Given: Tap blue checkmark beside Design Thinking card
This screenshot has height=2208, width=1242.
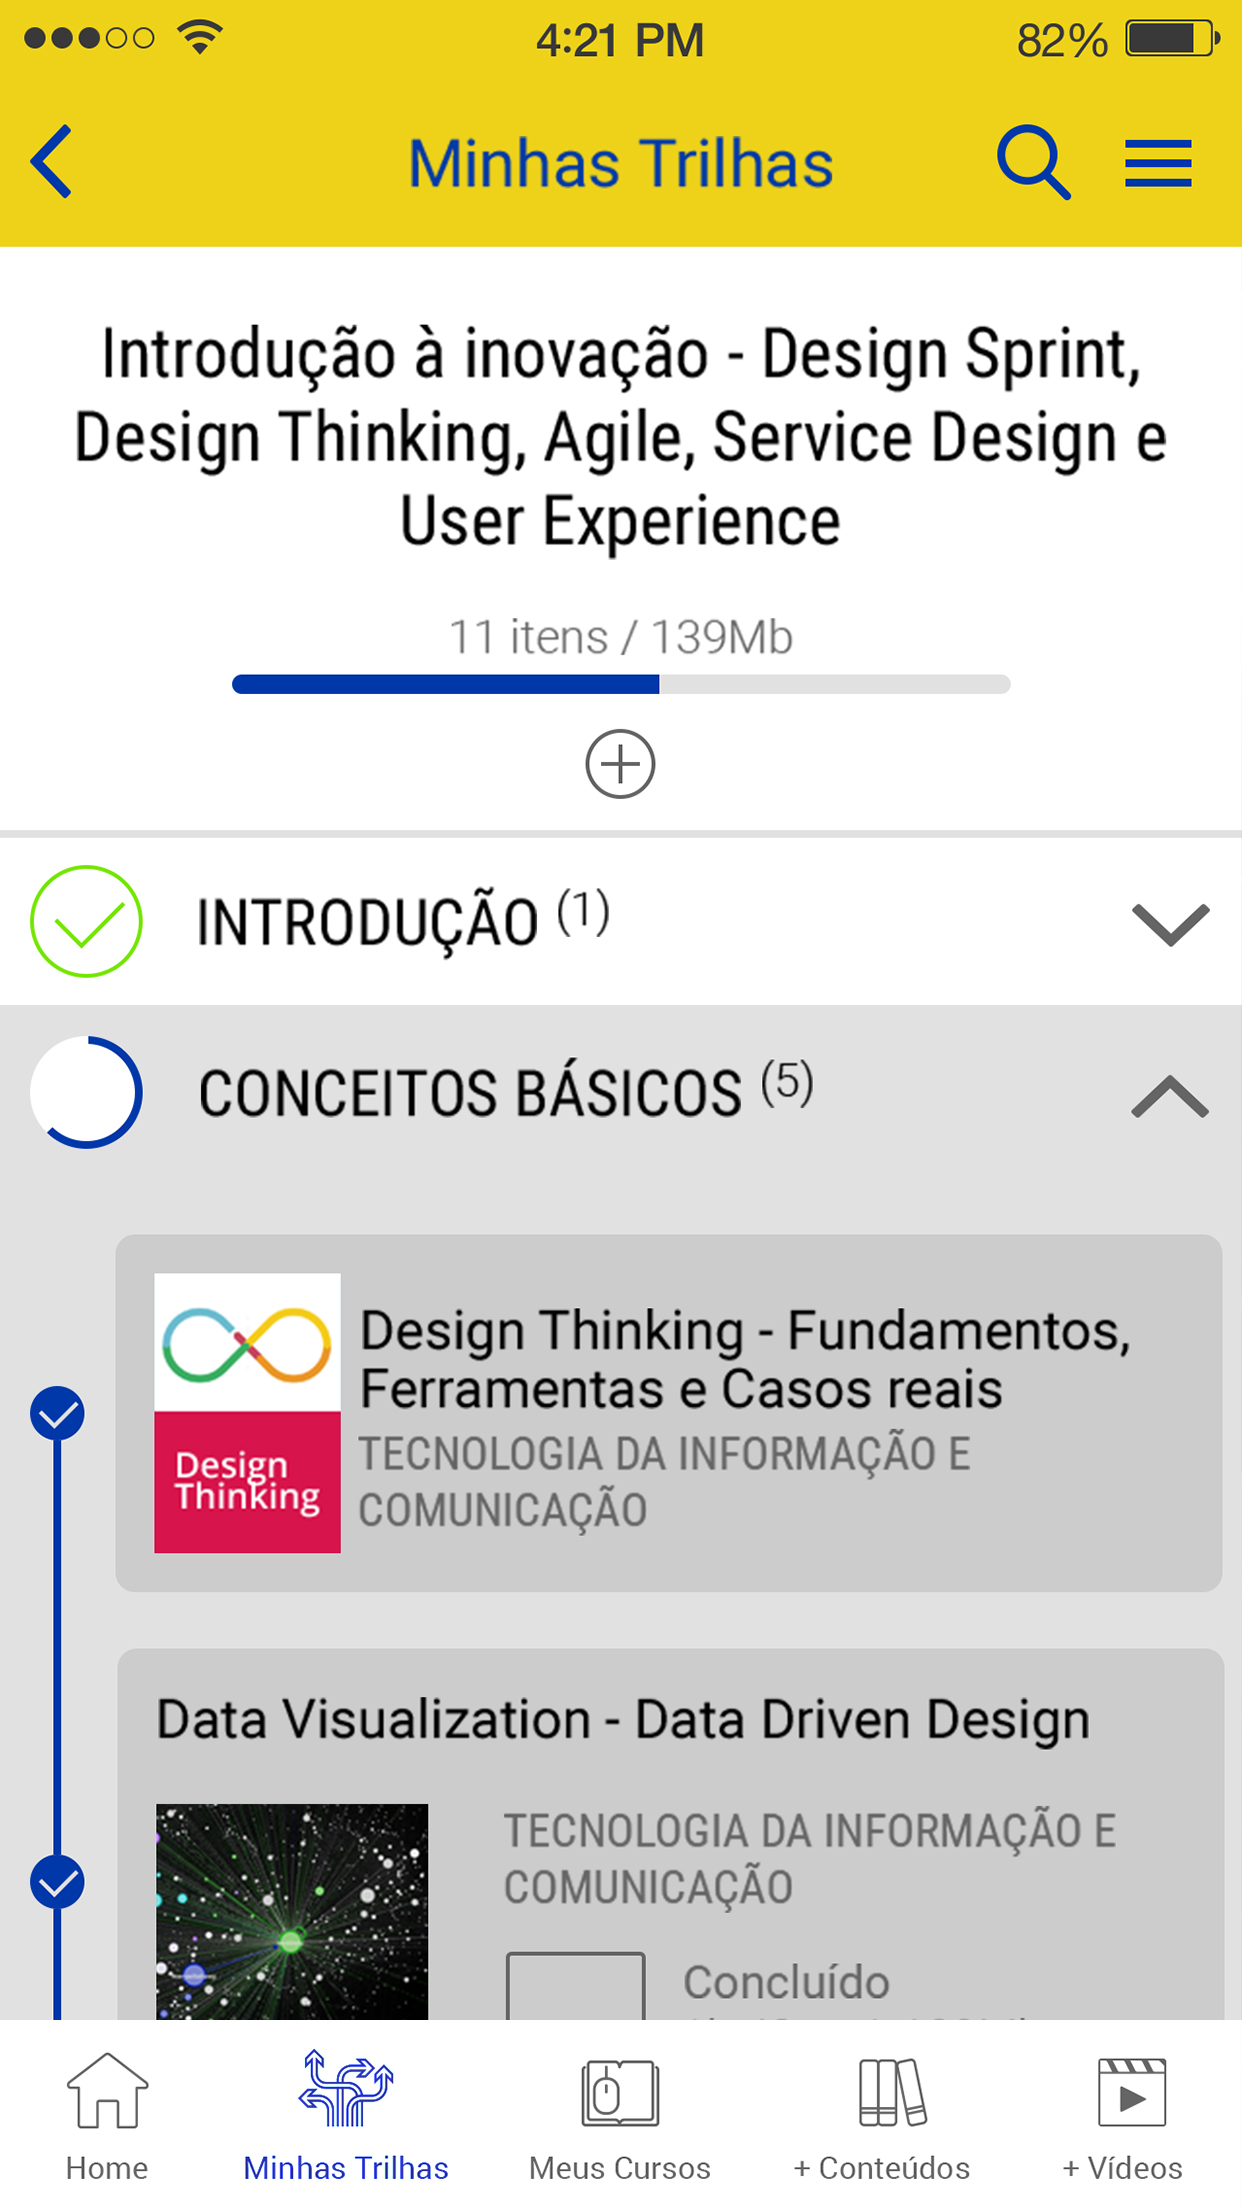Looking at the screenshot, I should (x=57, y=1413).
